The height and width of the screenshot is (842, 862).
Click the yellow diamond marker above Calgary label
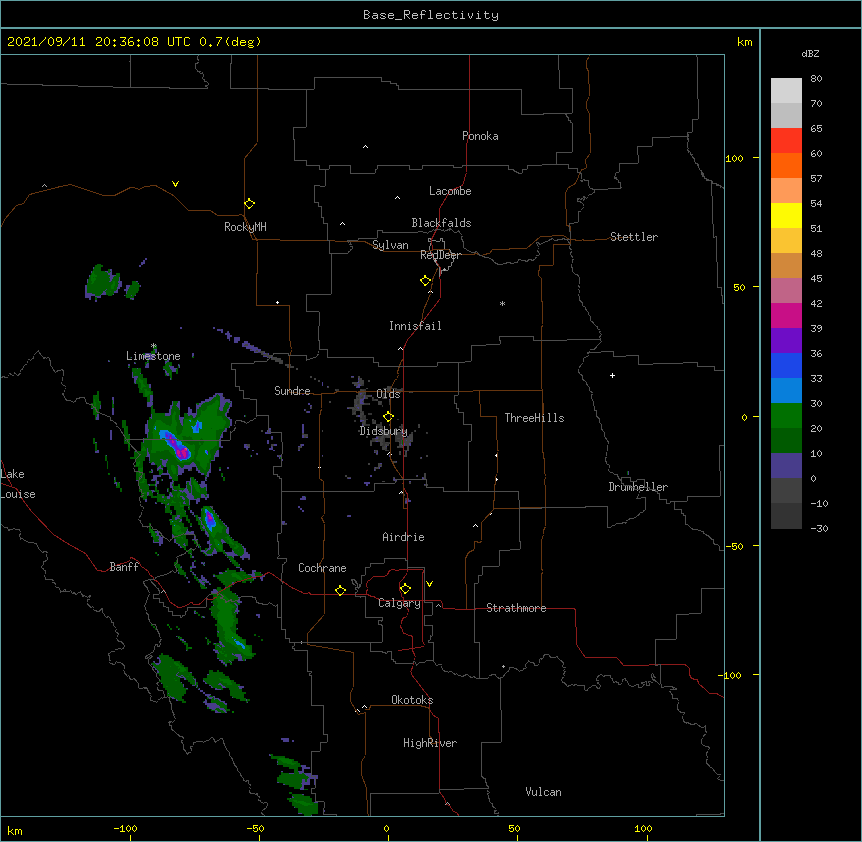pos(405,589)
